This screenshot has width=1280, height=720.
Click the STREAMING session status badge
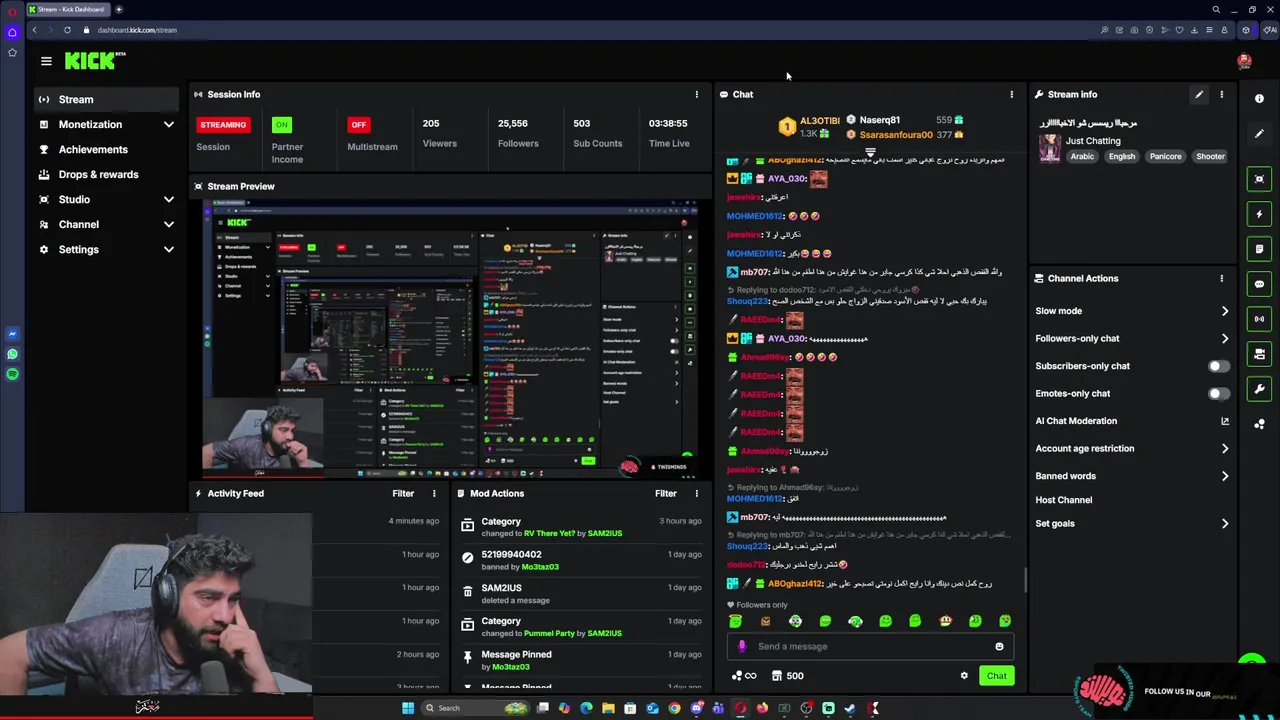[223, 125]
